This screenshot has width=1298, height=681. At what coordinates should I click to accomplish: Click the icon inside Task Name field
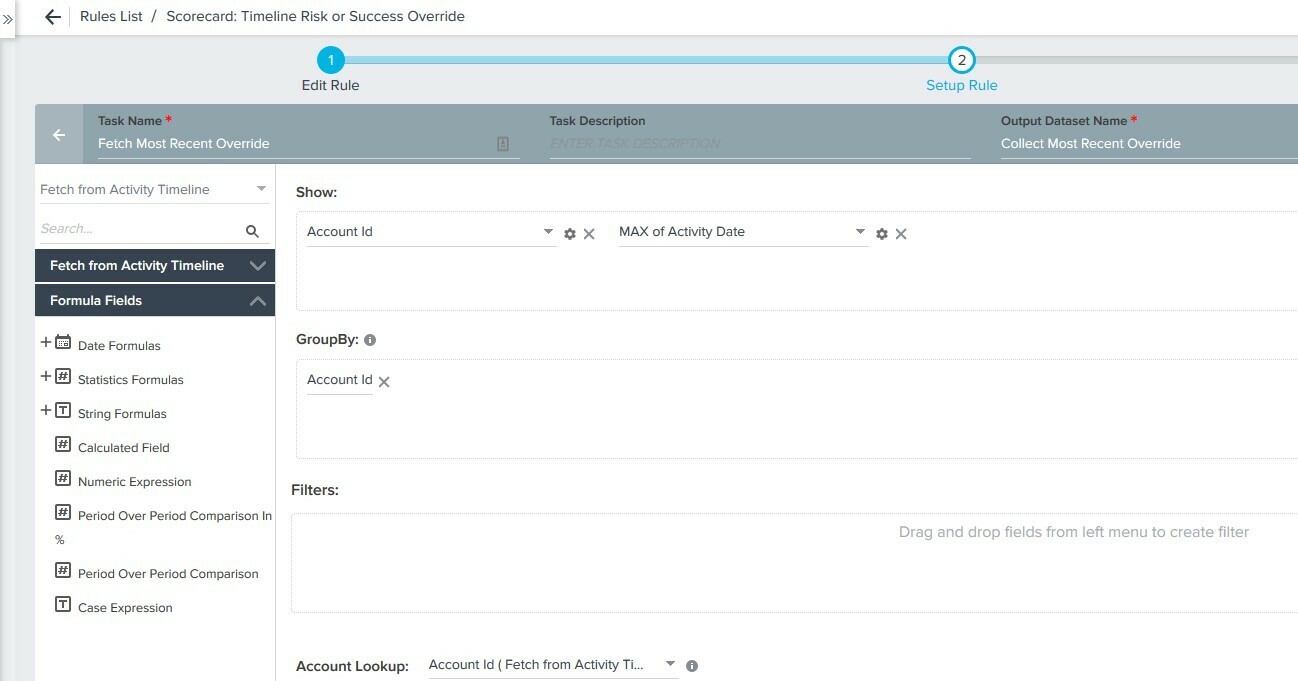[x=503, y=144]
